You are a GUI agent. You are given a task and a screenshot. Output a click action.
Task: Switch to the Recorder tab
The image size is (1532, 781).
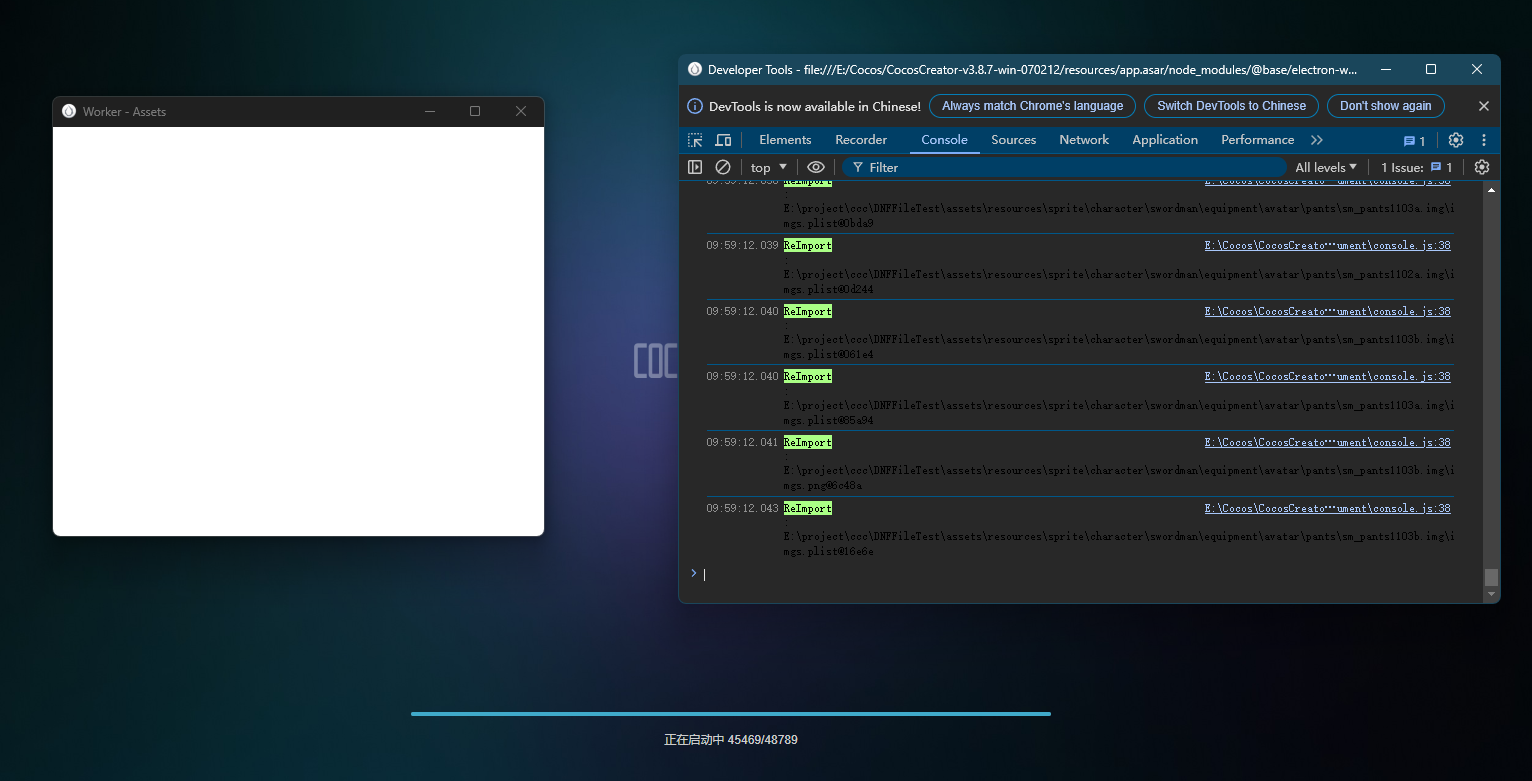pos(861,140)
